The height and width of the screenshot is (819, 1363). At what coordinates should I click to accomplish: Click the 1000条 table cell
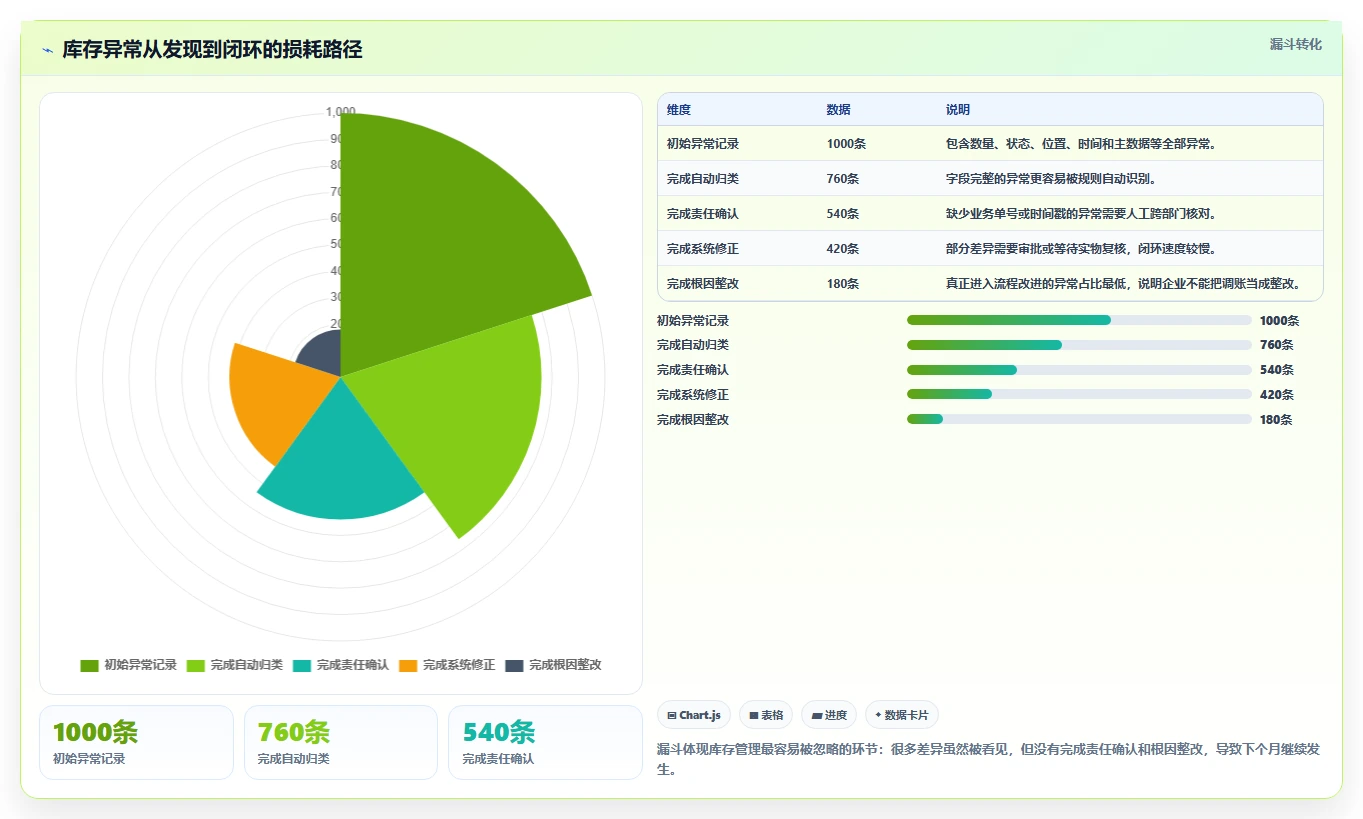pos(846,144)
